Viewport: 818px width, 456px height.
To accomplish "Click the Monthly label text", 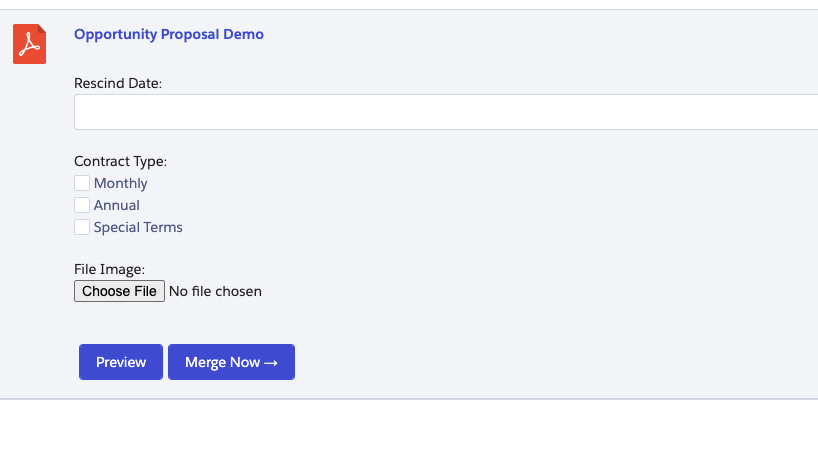I will [x=120, y=183].
